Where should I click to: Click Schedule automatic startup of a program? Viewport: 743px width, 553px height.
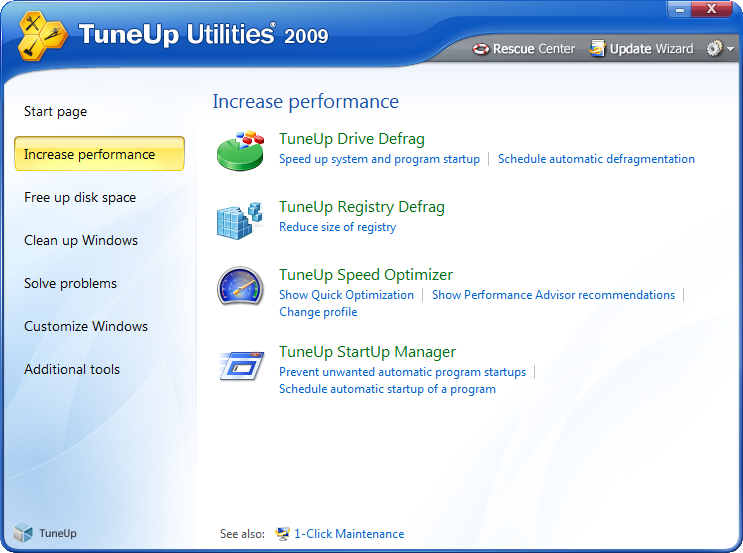[x=387, y=389]
